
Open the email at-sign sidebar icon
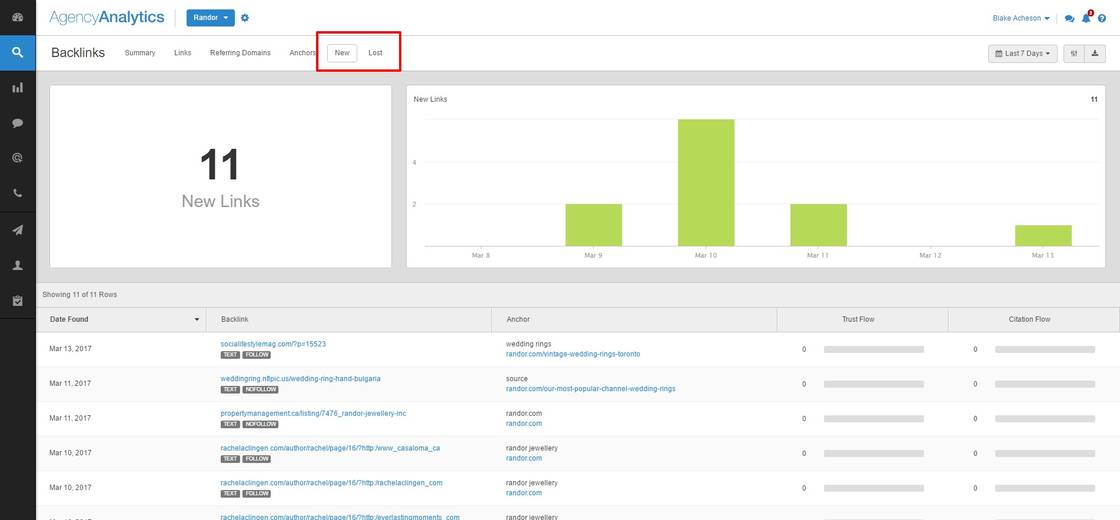tap(18, 158)
